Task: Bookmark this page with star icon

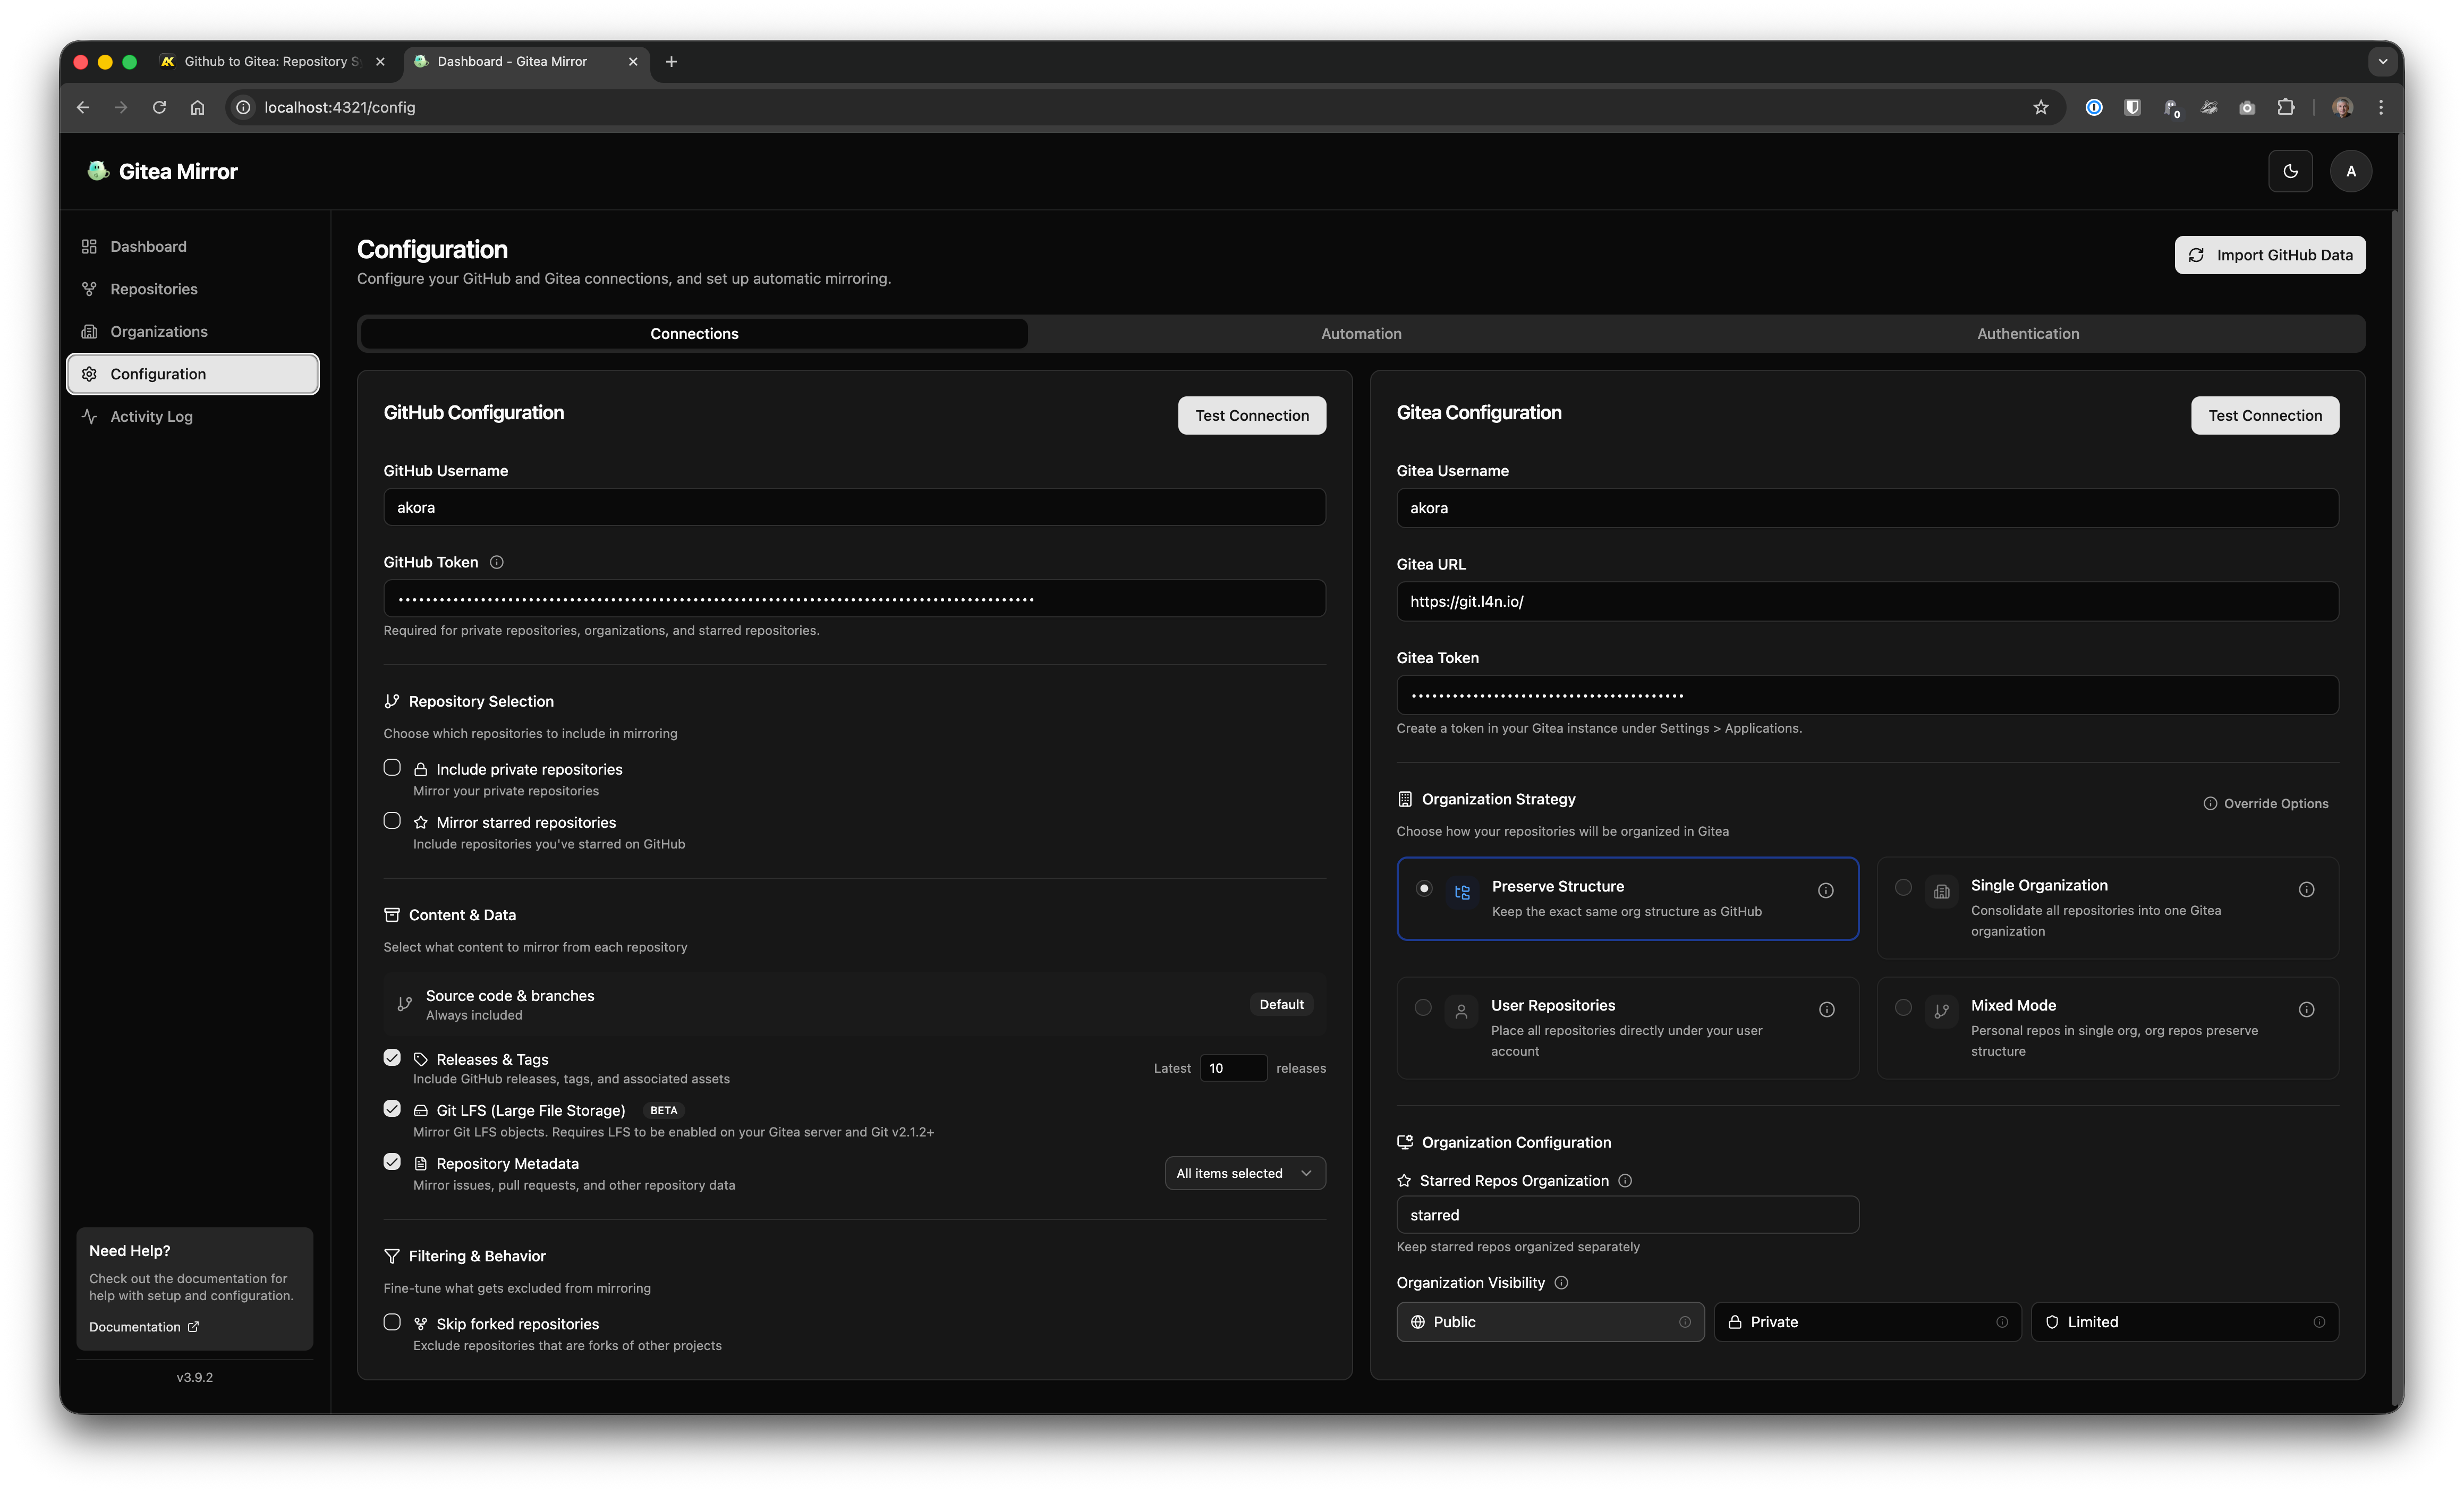Action: 2041,107
